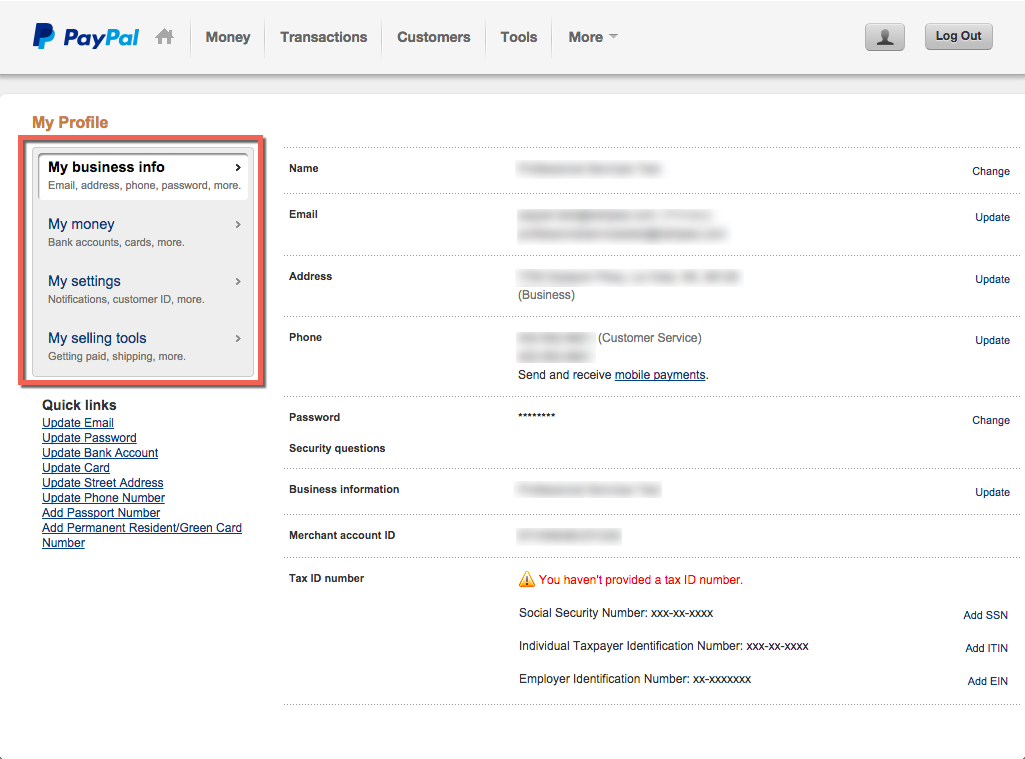Click Update in the Email row
Image resolution: width=1025 pixels, height=759 pixels.
[992, 217]
